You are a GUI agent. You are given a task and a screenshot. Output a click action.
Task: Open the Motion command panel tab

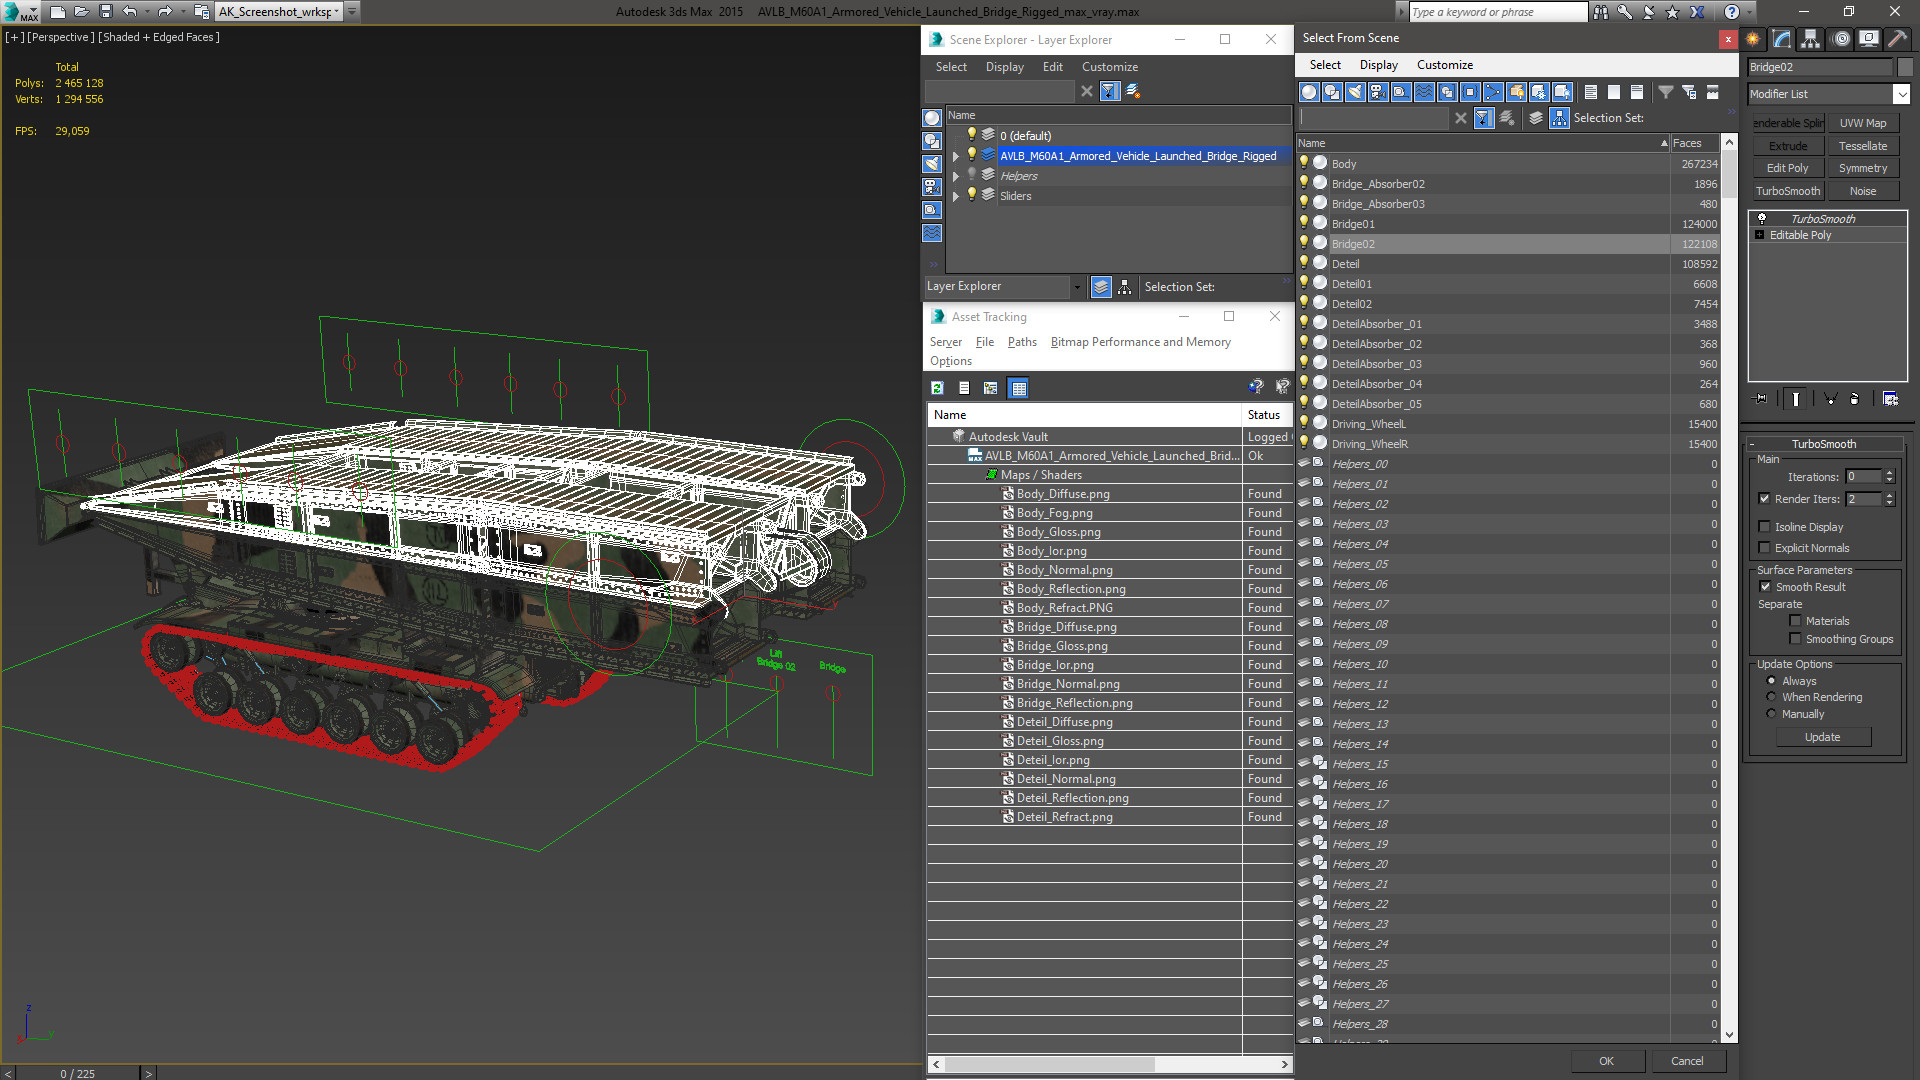tap(1841, 39)
